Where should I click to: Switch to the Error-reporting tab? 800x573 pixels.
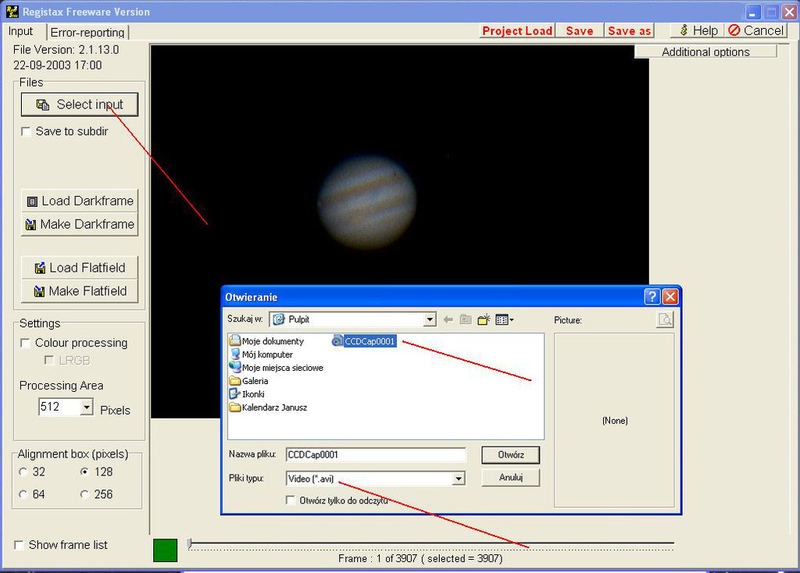[88, 32]
